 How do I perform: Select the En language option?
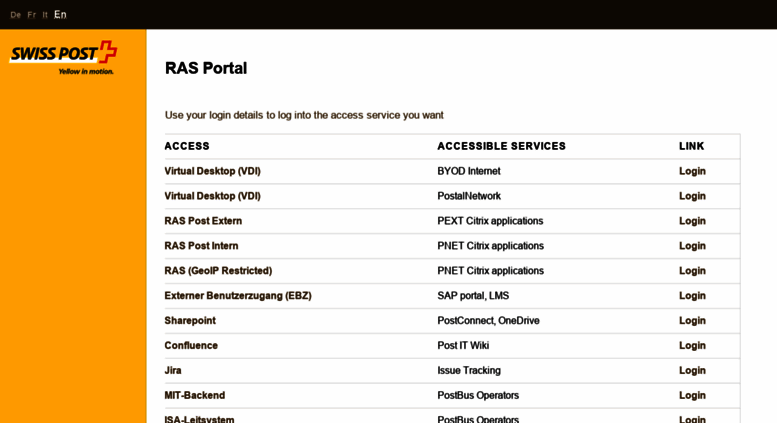[x=60, y=14]
